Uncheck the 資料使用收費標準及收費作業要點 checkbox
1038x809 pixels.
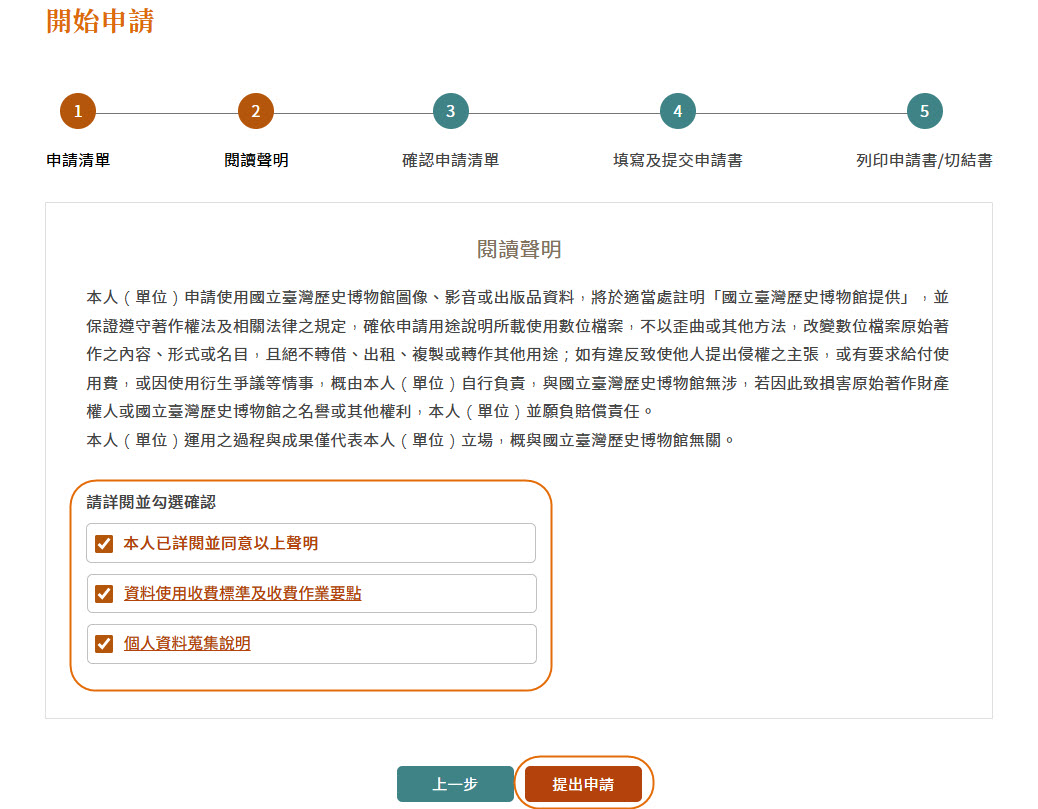click(104, 594)
